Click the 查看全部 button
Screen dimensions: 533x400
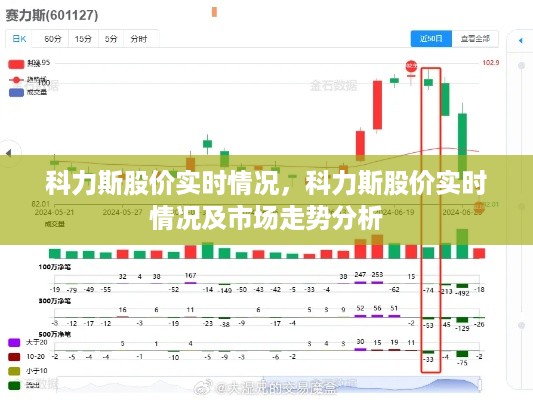point(475,39)
